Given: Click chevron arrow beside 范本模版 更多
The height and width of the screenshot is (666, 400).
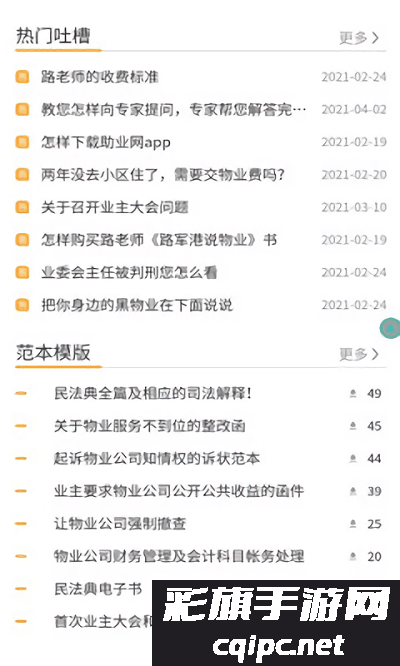Looking at the screenshot, I should (375, 354).
